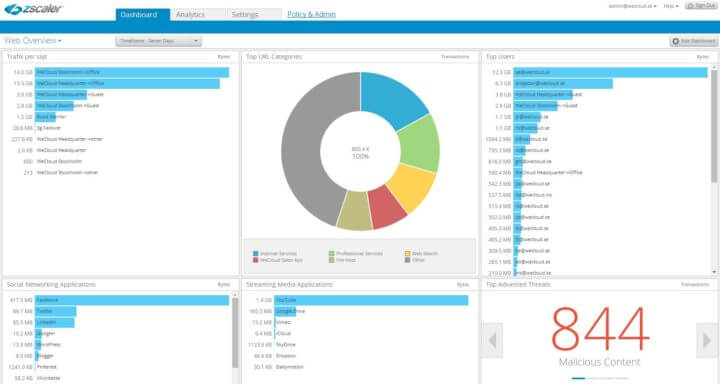This screenshot has height=384, width=720.
Task: Click the Sign Out button
Action: 701,6
